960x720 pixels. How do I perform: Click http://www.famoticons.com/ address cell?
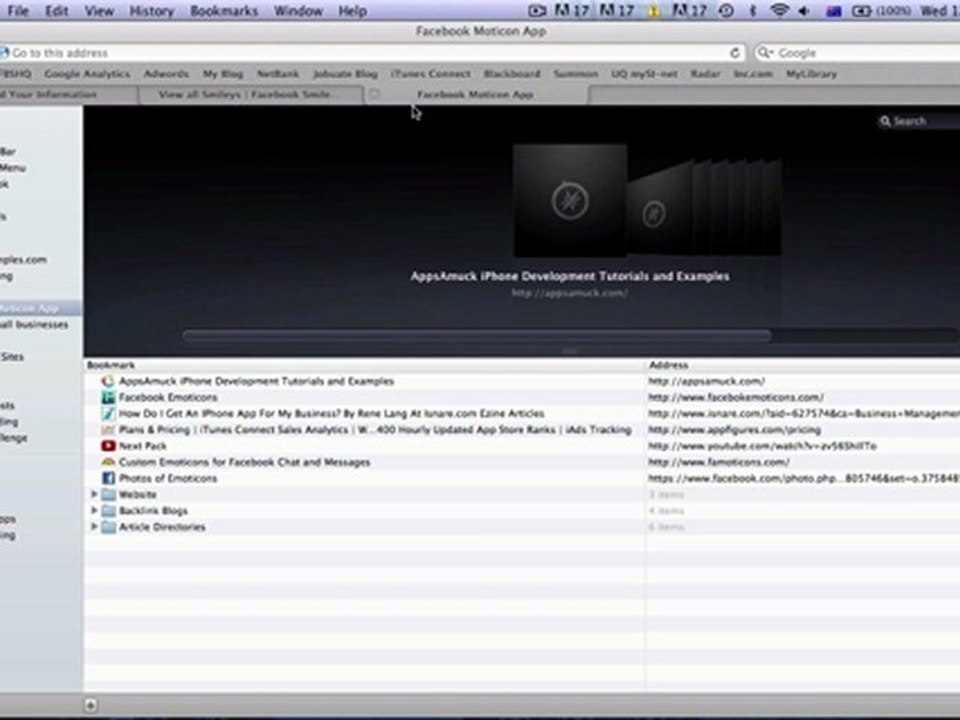pyautogui.click(x=719, y=462)
